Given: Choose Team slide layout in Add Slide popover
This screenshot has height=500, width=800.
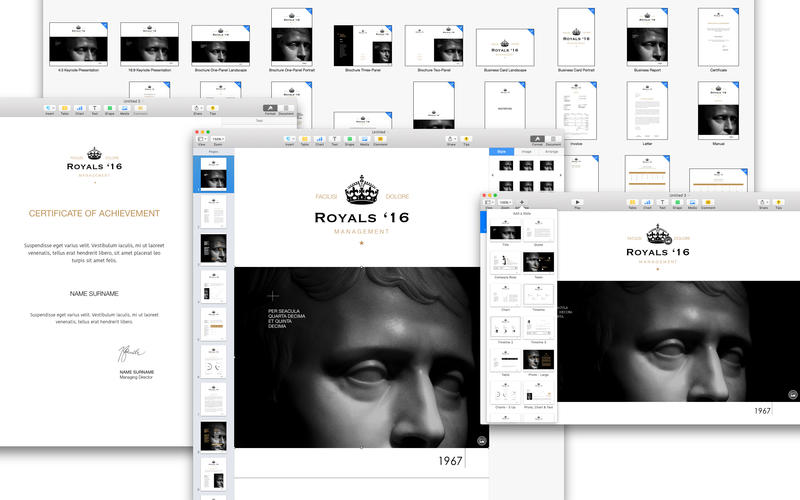Looking at the screenshot, I should (538, 264).
